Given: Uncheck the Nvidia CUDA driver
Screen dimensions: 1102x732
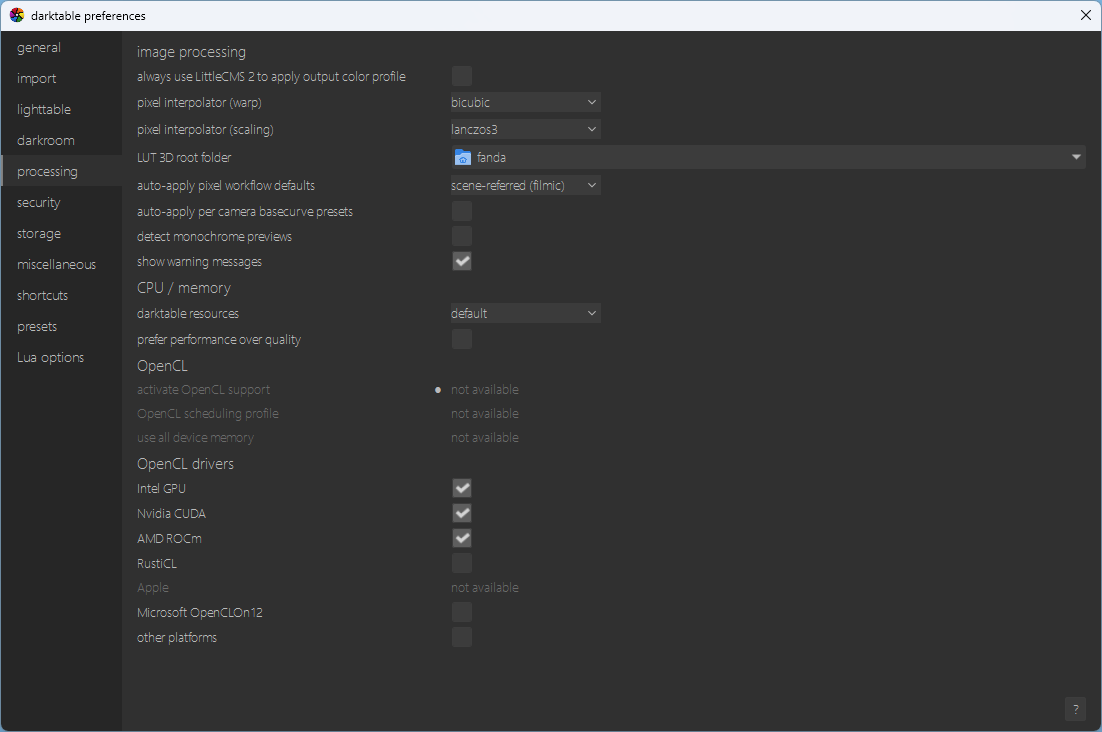Looking at the screenshot, I should click(462, 513).
